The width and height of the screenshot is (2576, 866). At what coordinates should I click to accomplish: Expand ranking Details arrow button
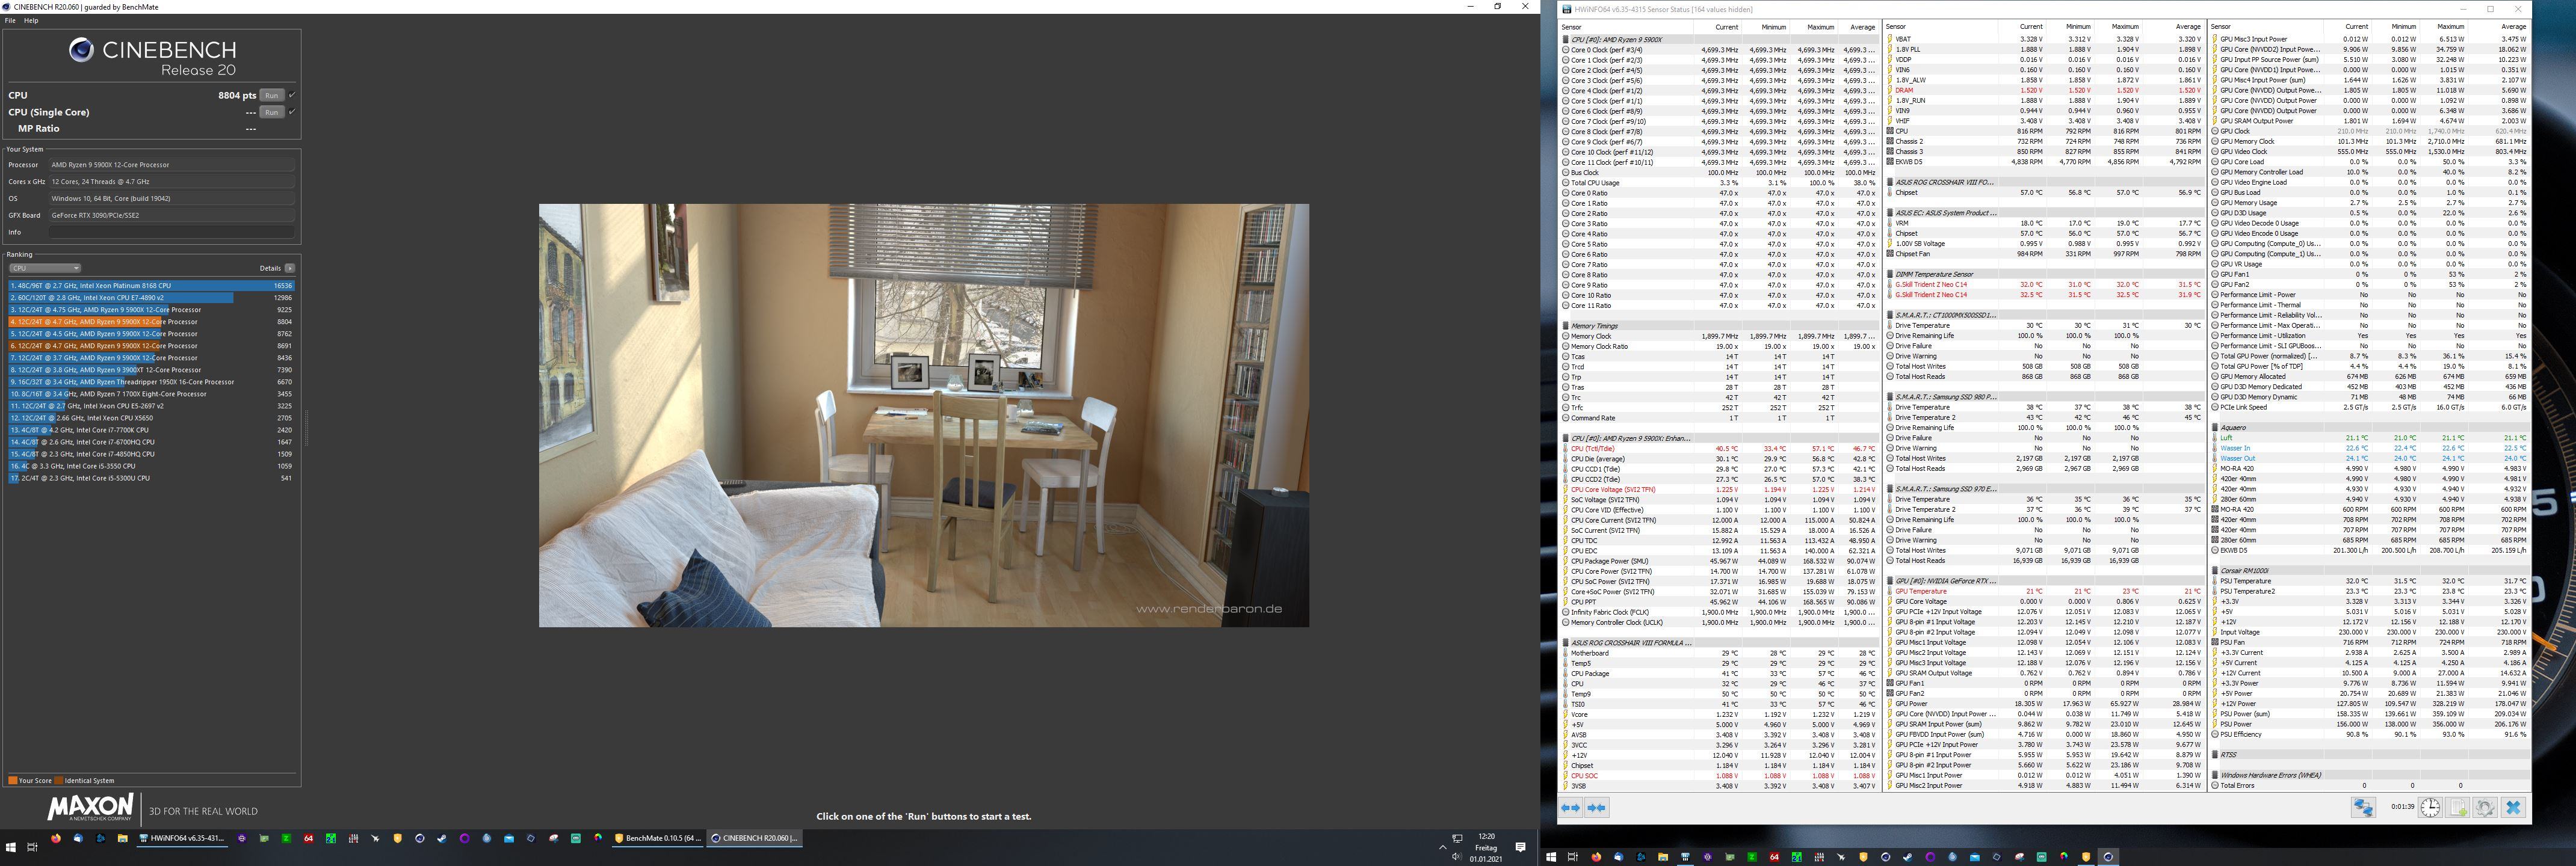click(x=290, y=268)
